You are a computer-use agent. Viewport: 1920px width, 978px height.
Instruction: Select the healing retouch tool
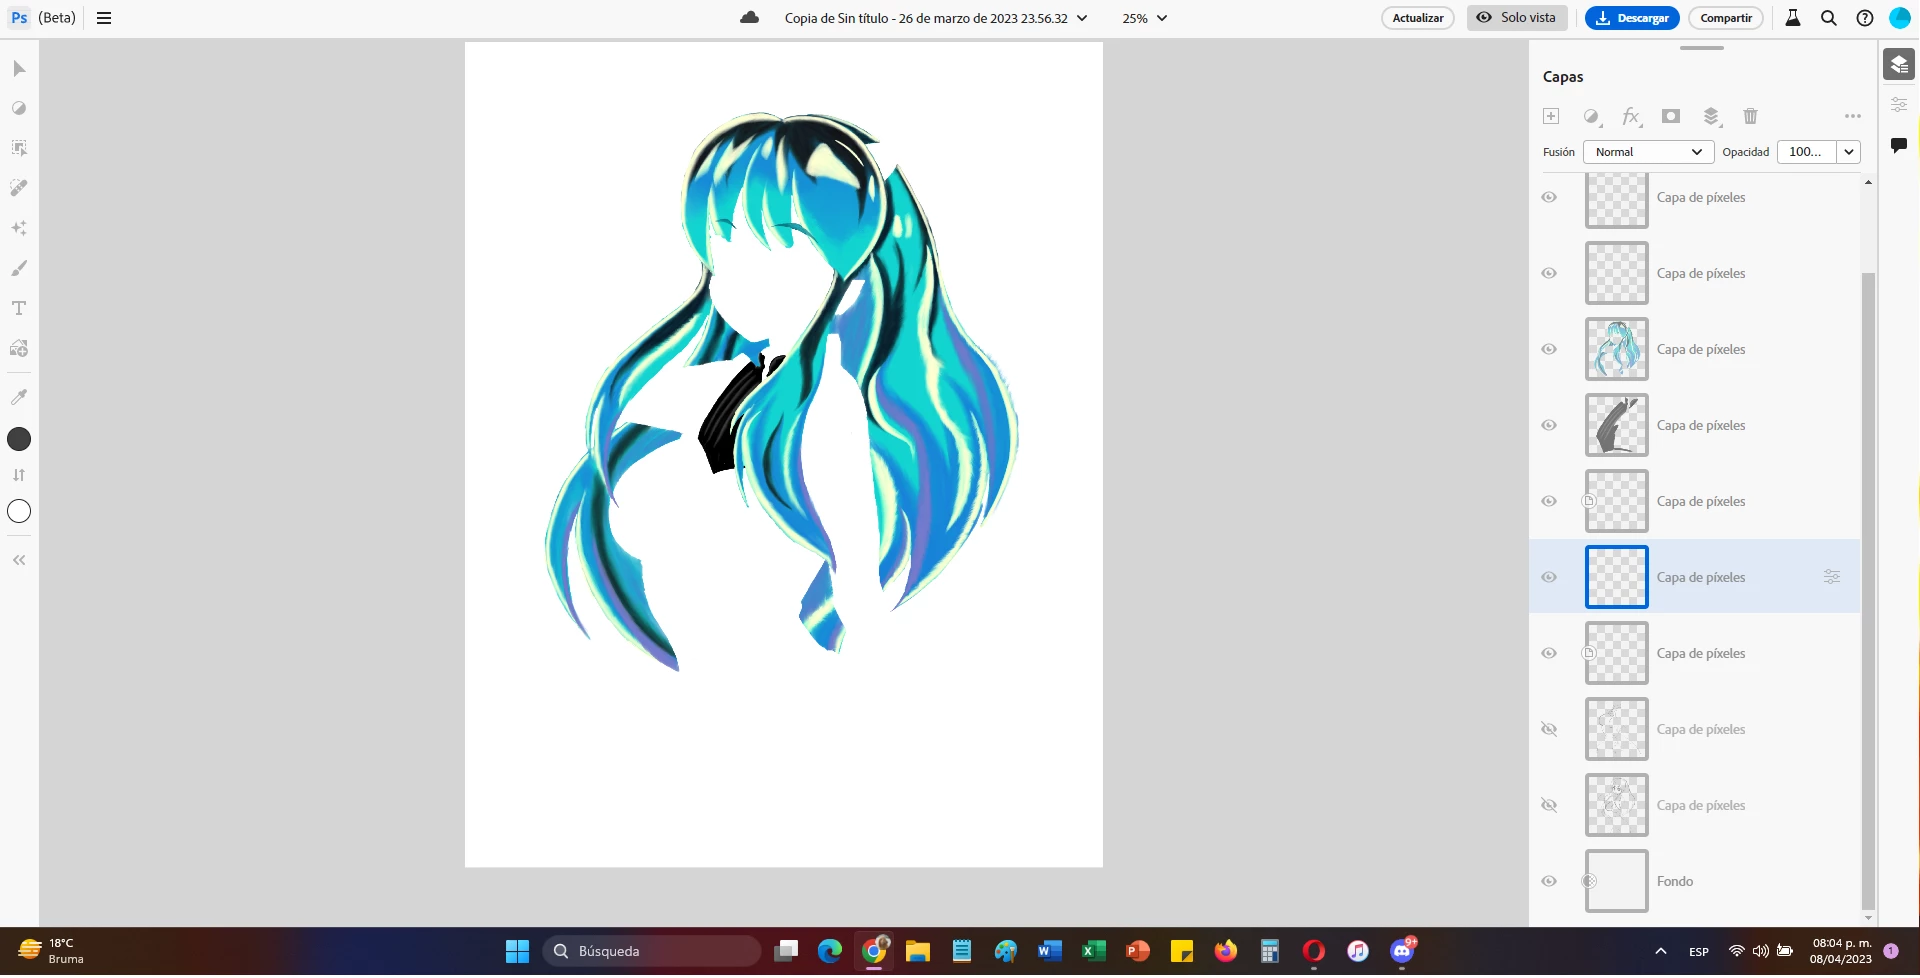click(x=19, y=188)
